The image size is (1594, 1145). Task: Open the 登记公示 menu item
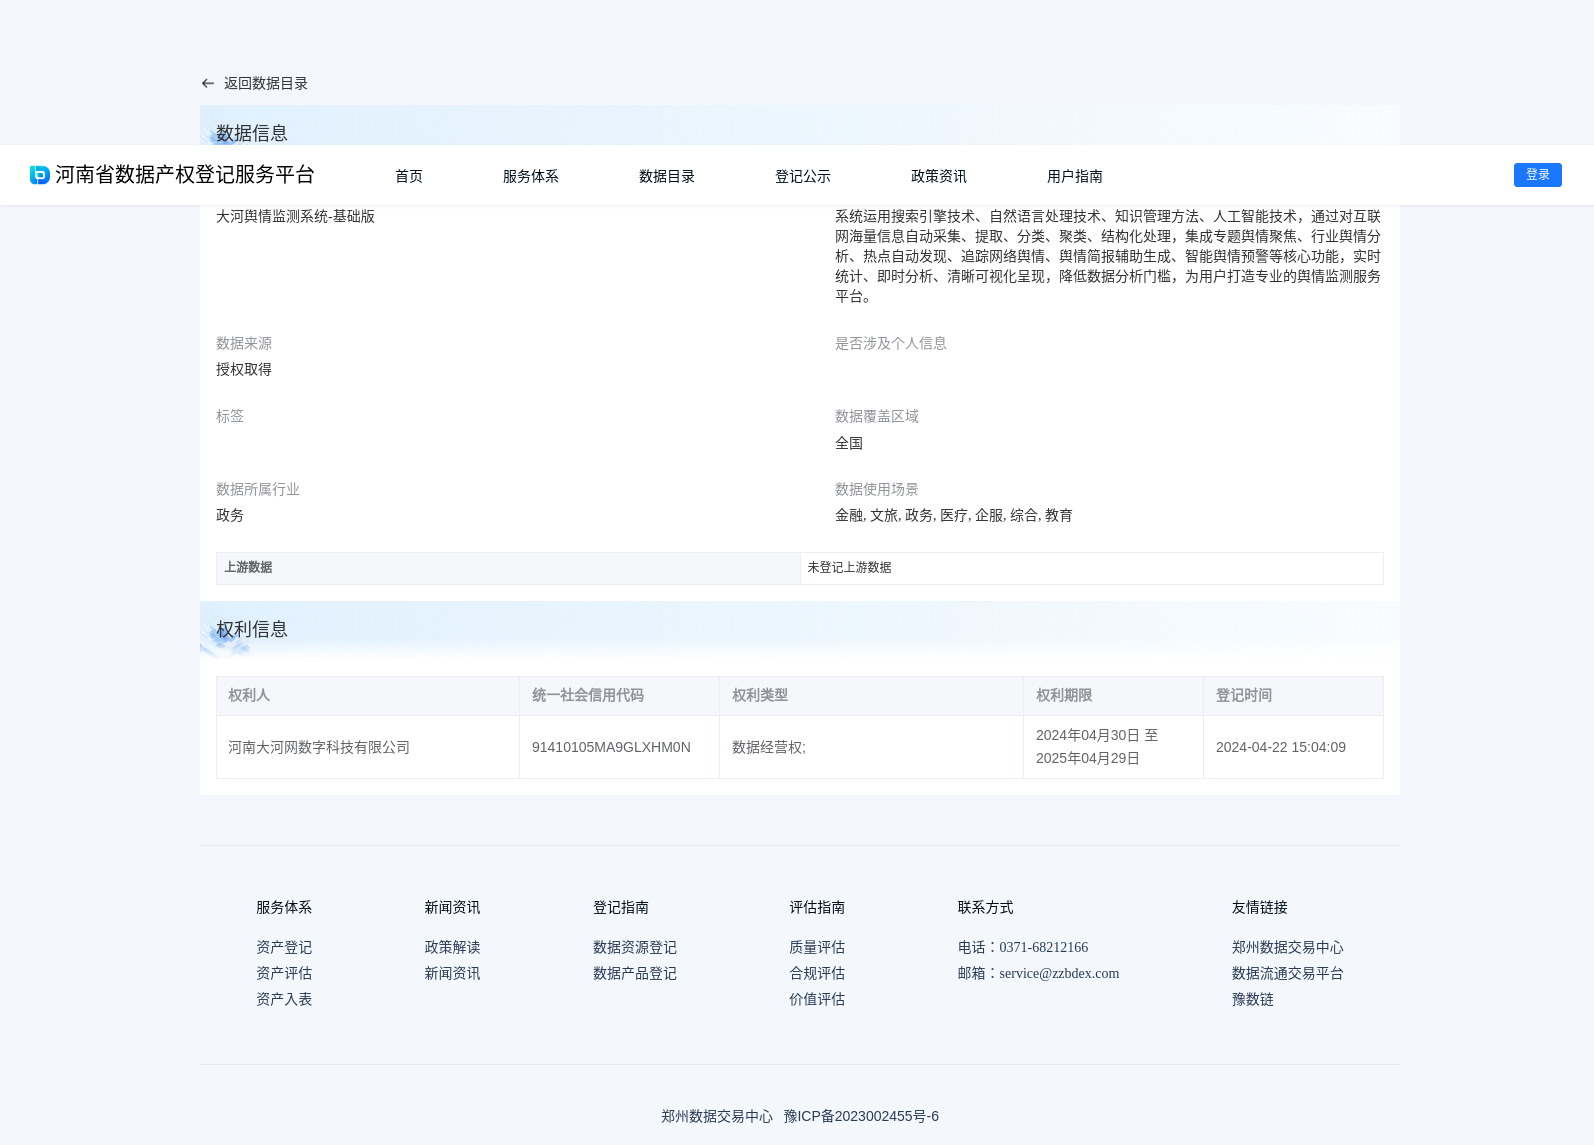803,176
